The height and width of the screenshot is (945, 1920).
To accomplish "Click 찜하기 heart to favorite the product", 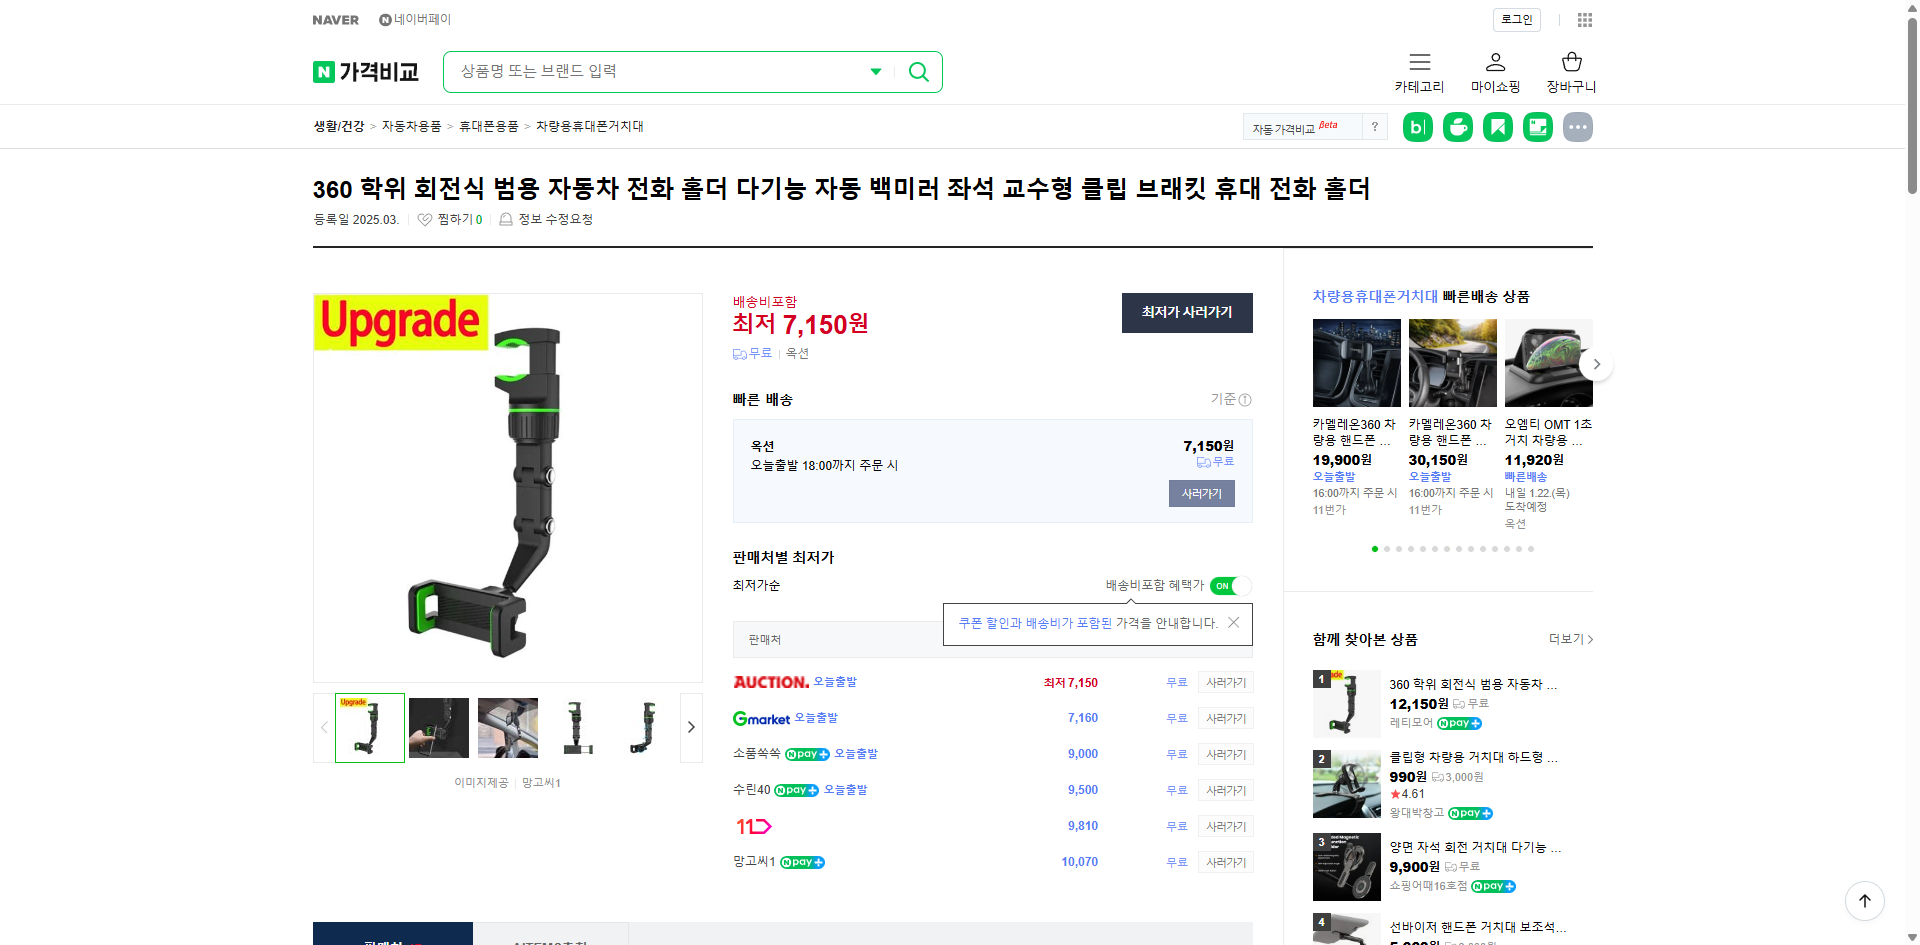I will point(424,219).
